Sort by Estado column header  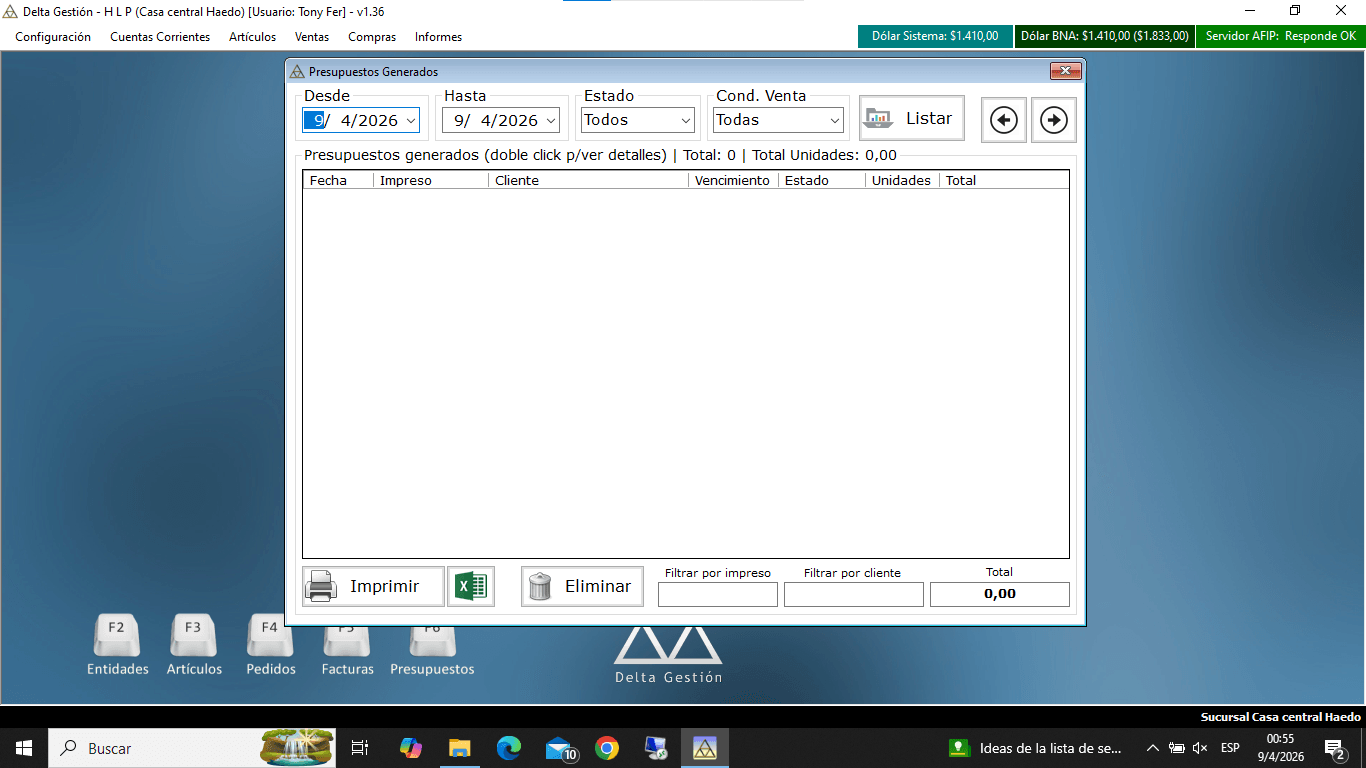[822, 180]
